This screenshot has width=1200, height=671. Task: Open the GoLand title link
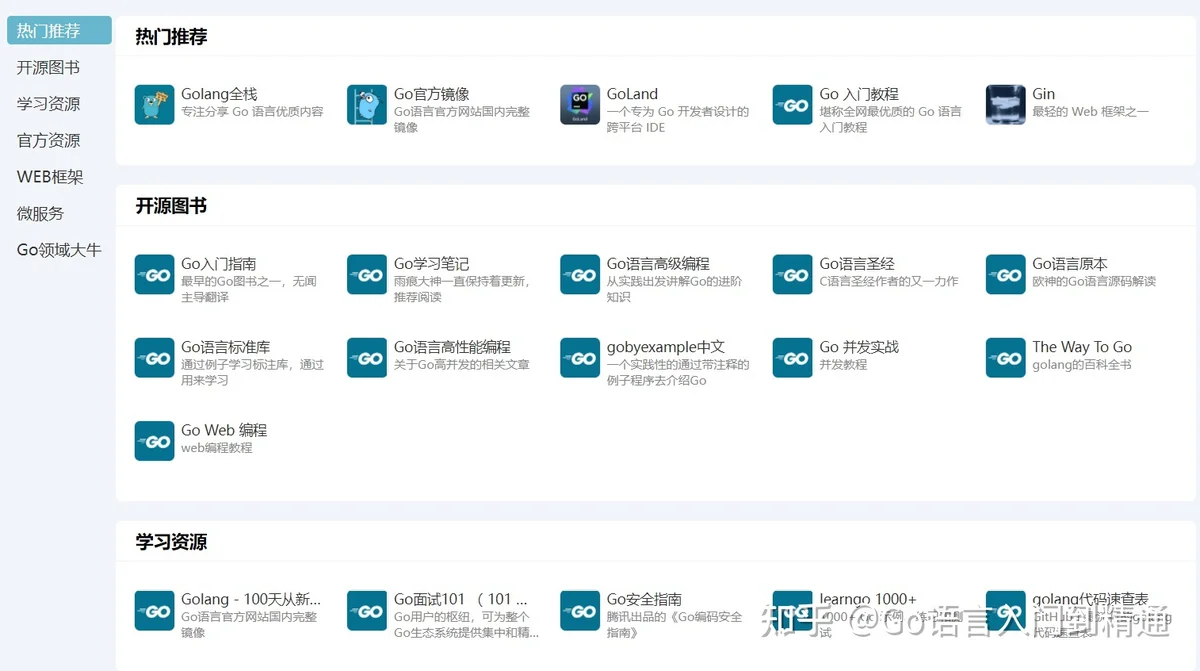(633, 94)
